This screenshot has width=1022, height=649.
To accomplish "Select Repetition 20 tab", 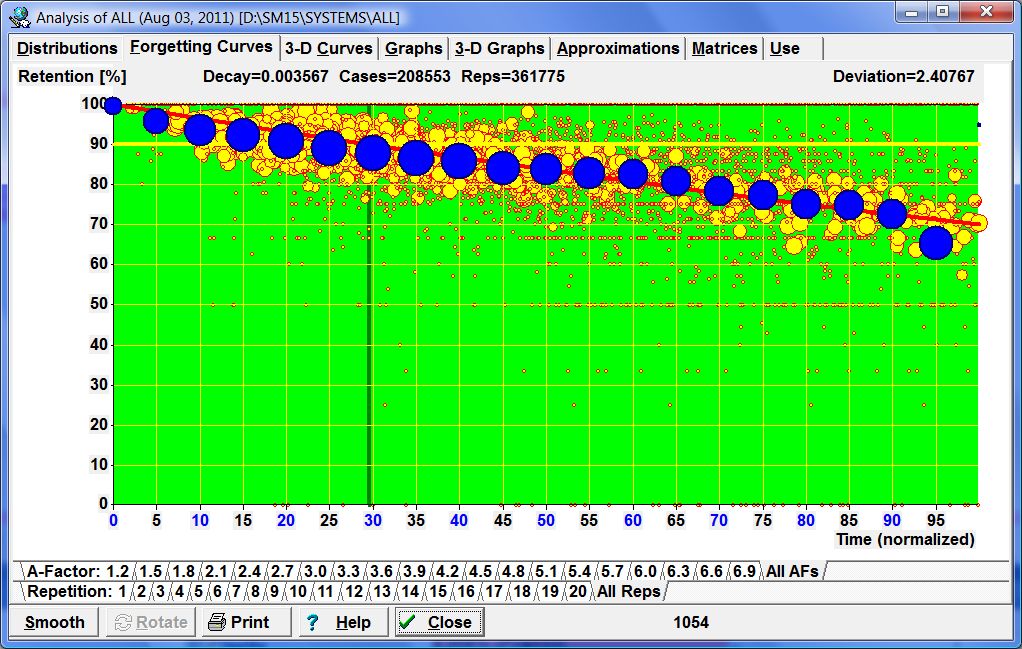I will coord(576,591).
